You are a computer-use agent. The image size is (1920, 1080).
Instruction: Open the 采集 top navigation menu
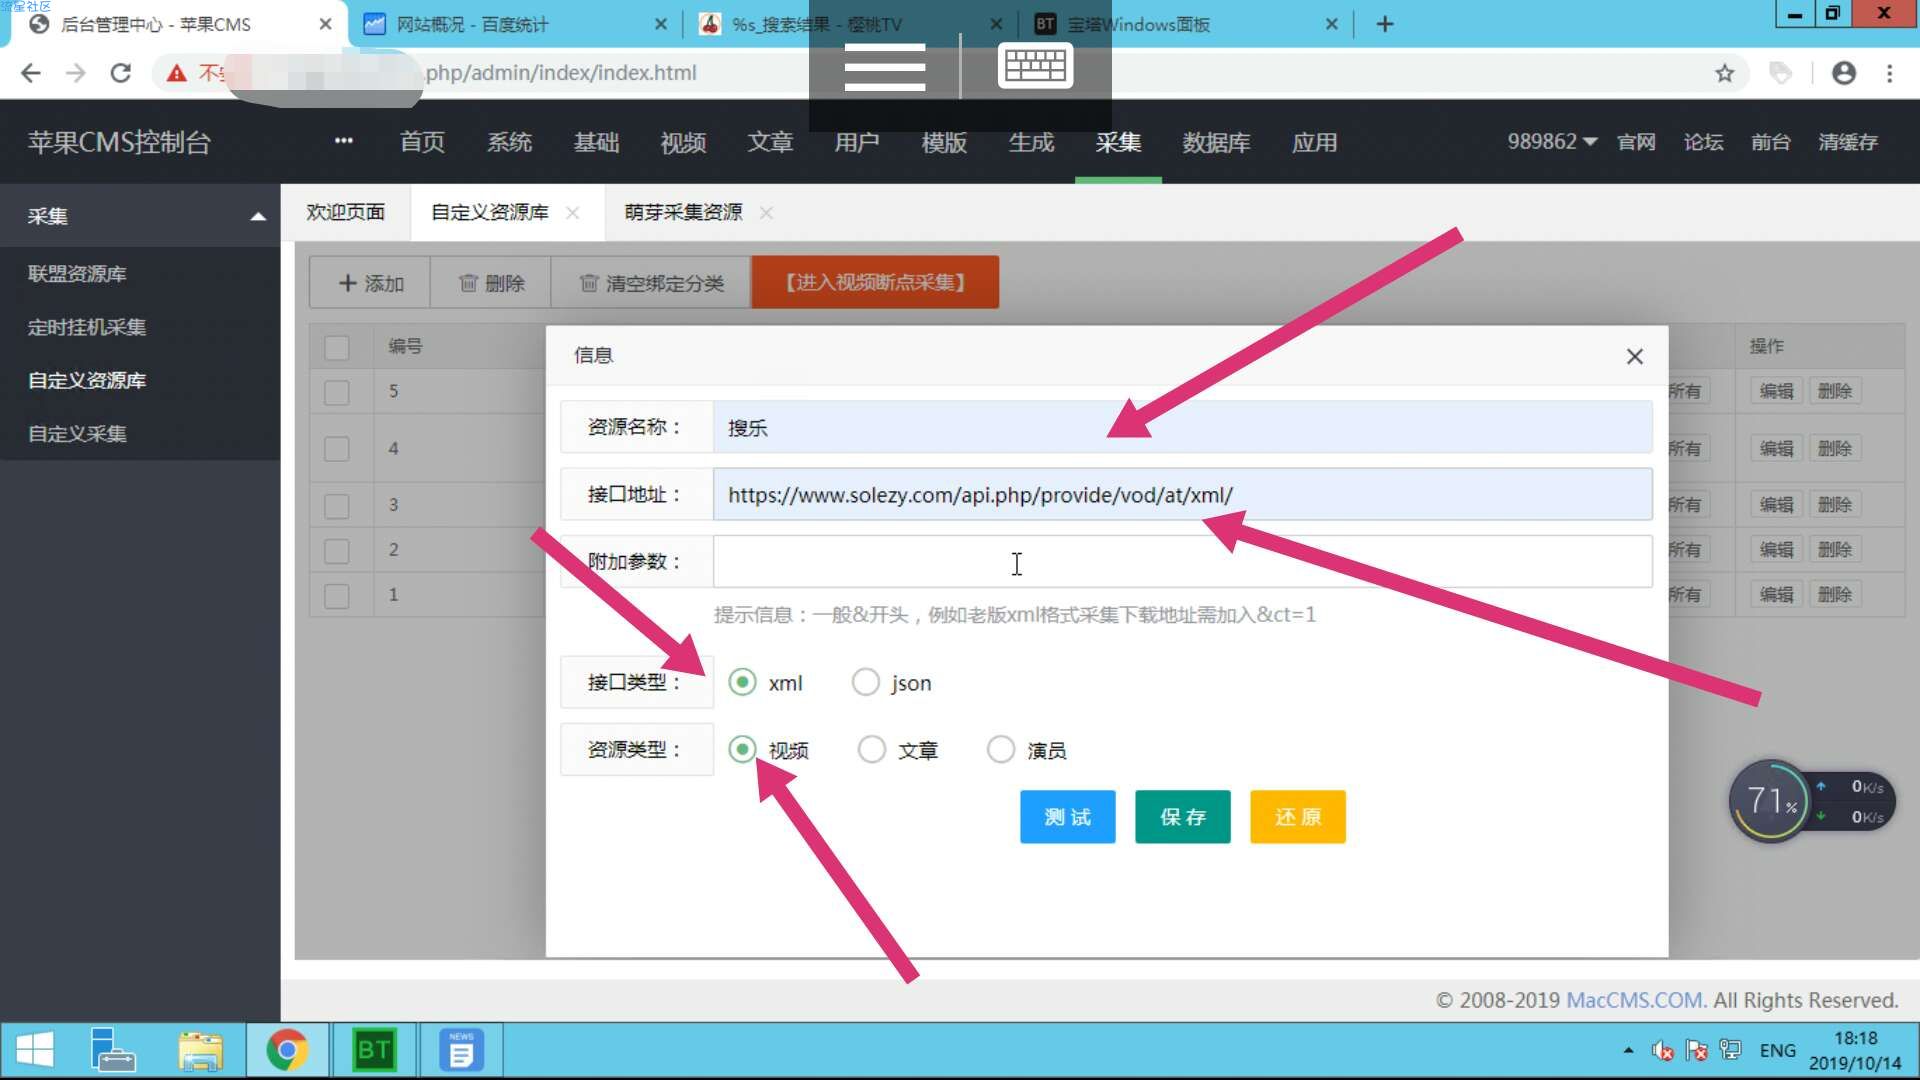pos(1118,142)
